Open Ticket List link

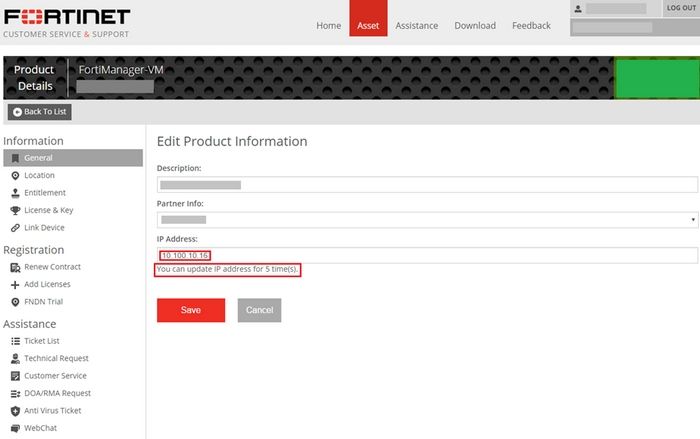tap(42, 341)
